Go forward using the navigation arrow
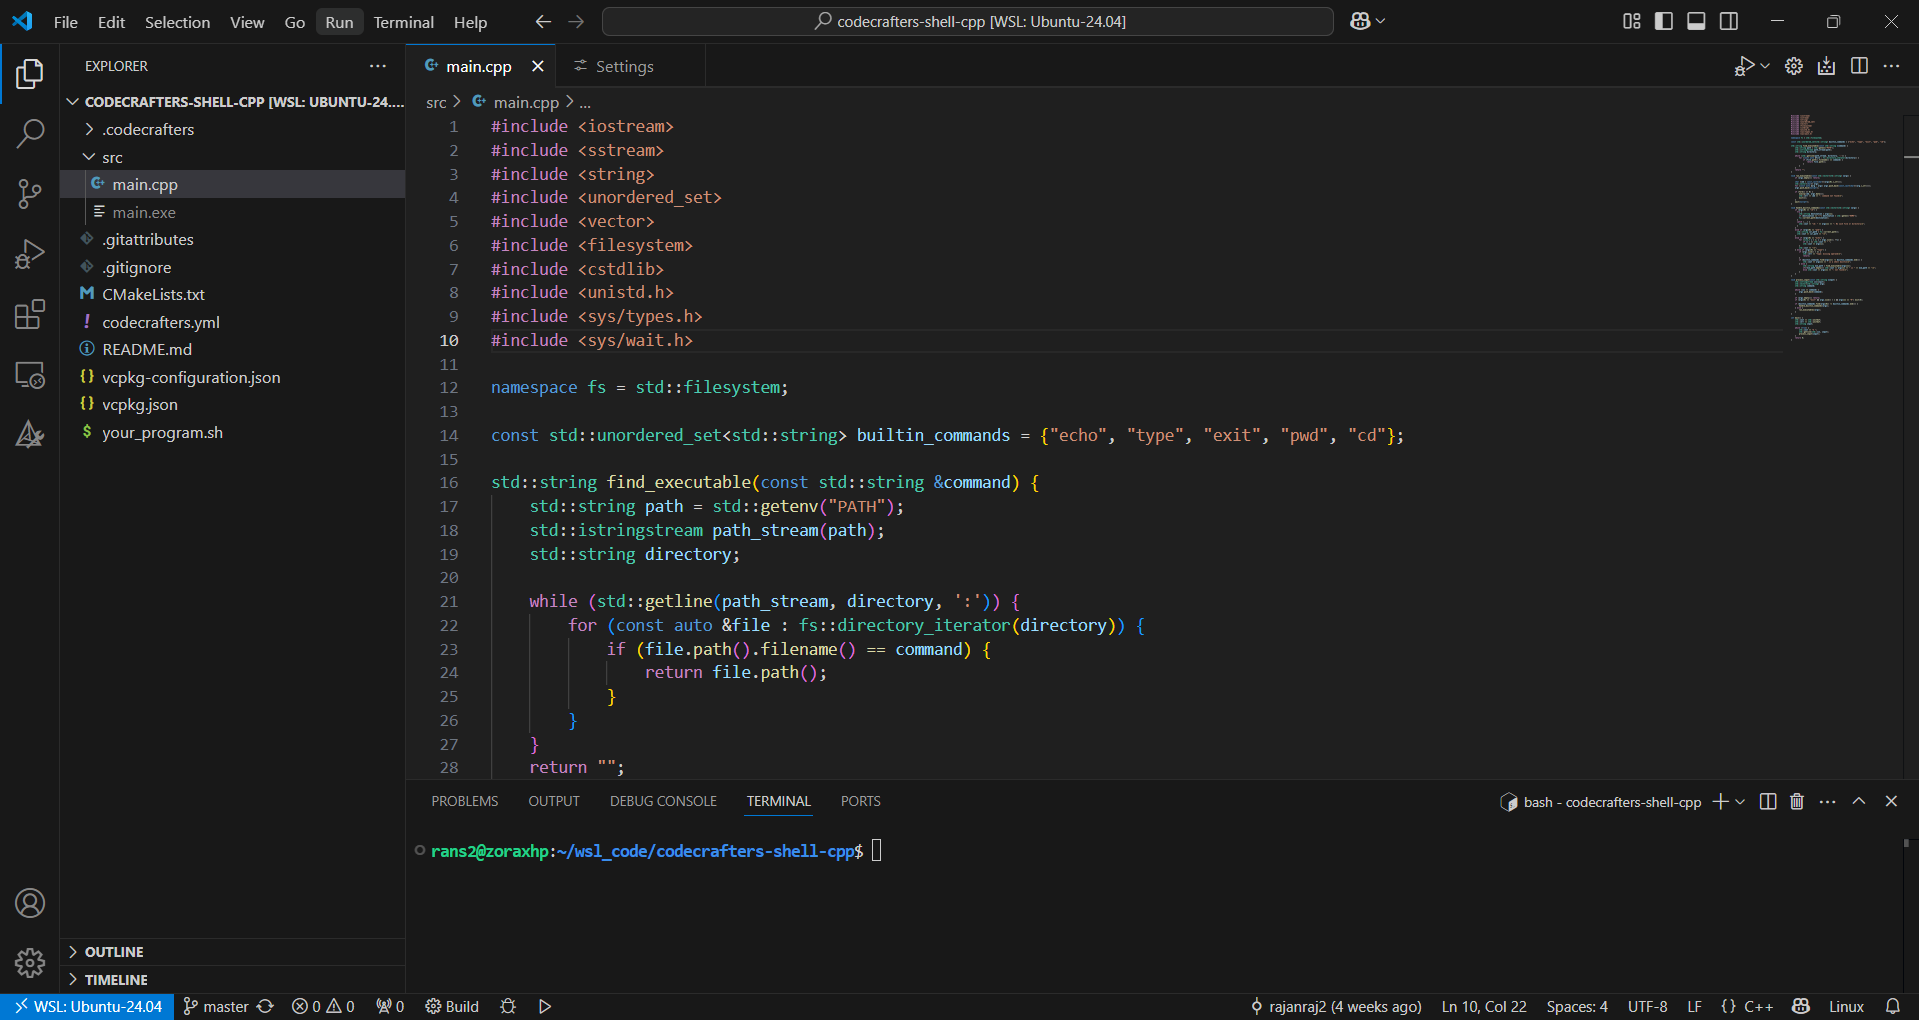This screenshot has height=1020, width=1919. click(x=576, y=21)
